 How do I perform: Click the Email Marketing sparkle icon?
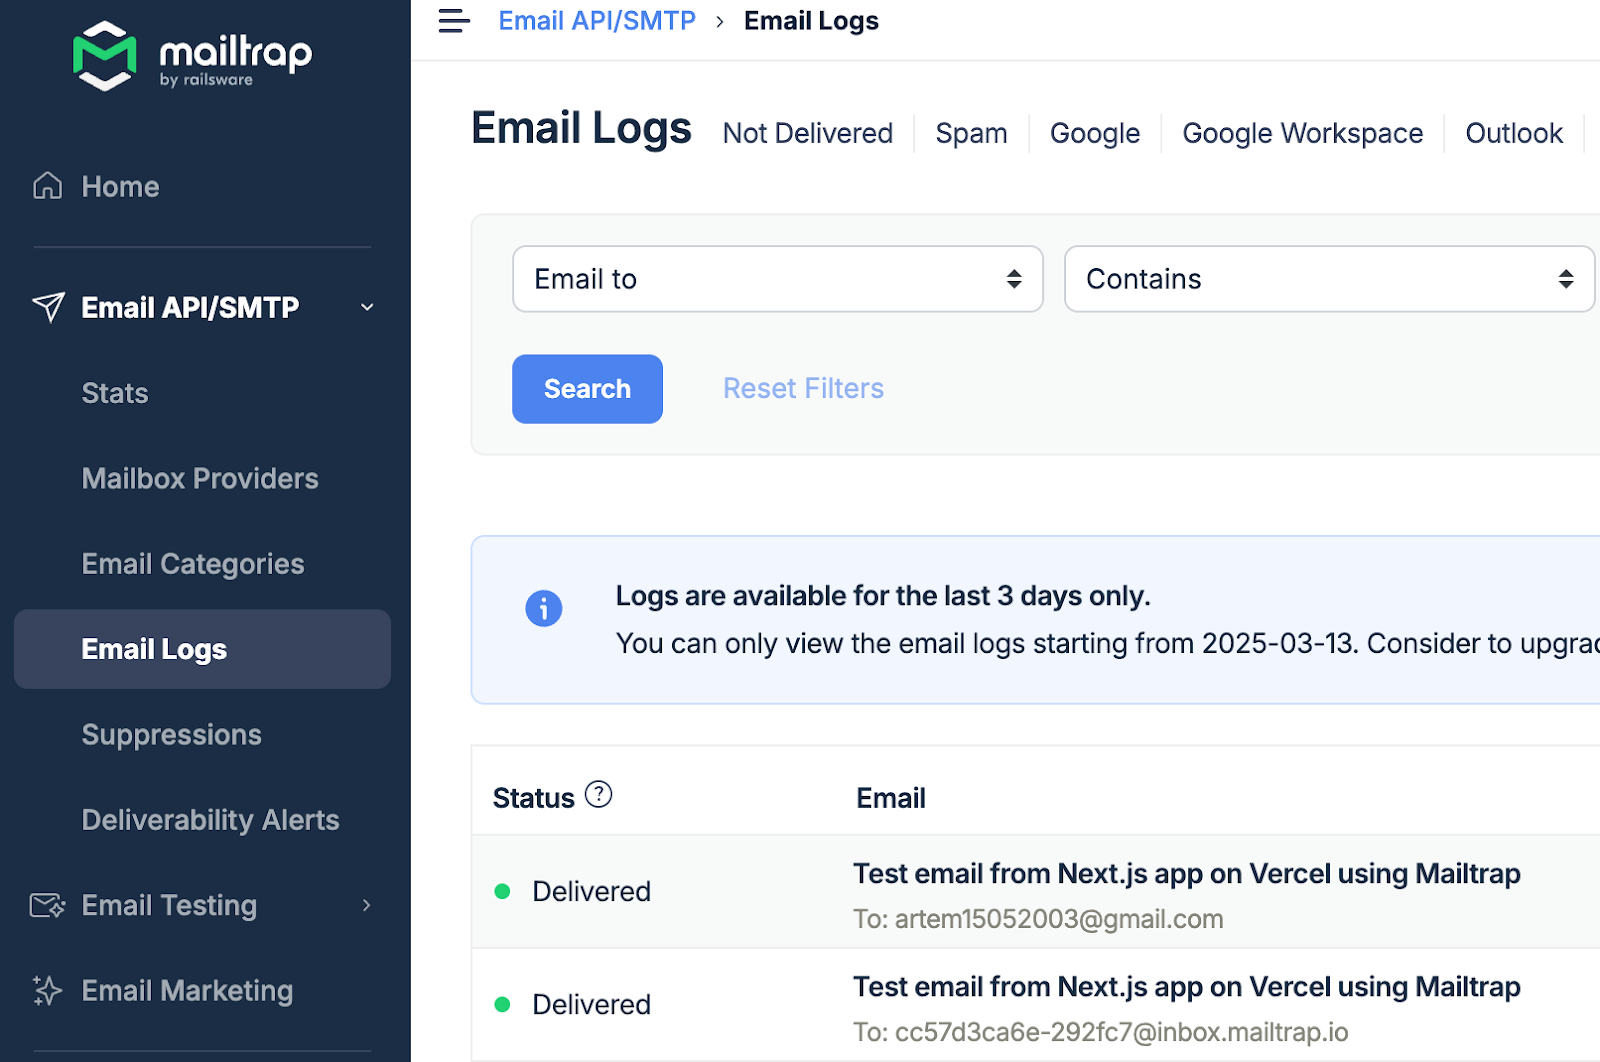pyautogui.click(x=47, y=991)
